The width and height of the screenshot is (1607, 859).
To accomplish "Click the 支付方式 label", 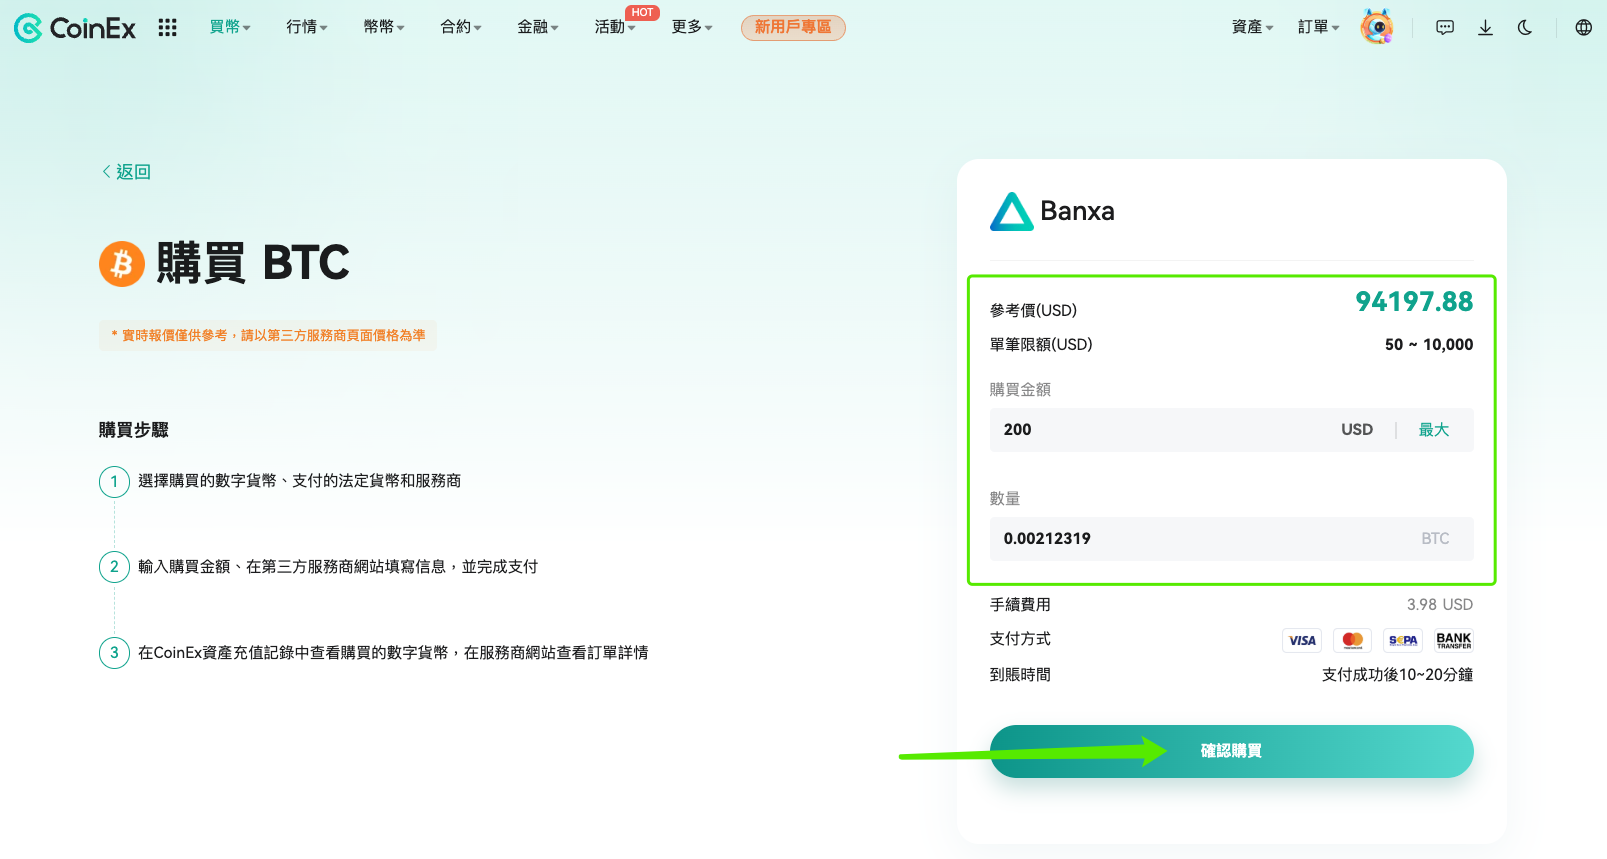I will coord(1020,639).
